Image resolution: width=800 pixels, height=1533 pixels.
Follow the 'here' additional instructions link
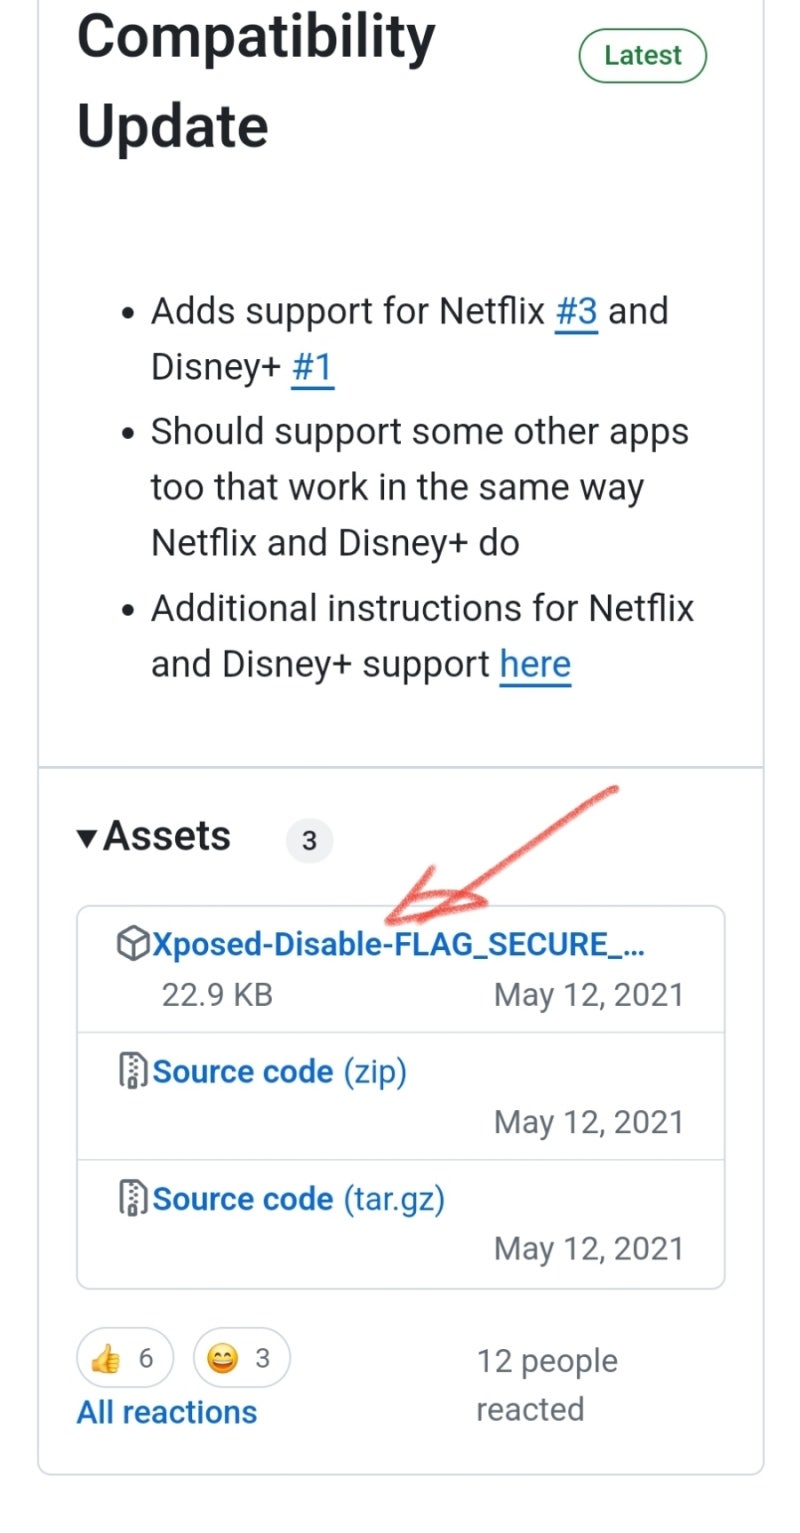[x=535, y=664]
